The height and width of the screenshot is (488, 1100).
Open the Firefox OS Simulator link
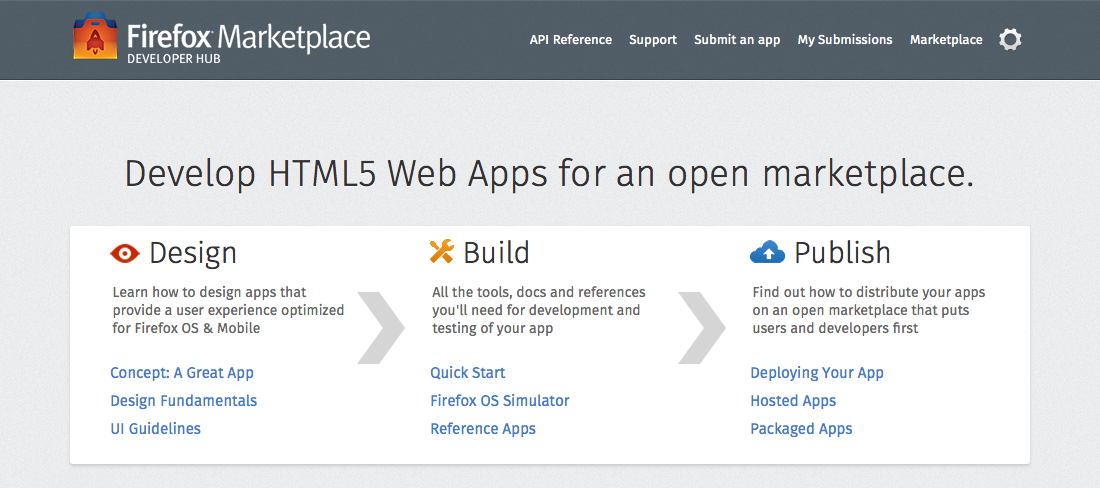499,400
